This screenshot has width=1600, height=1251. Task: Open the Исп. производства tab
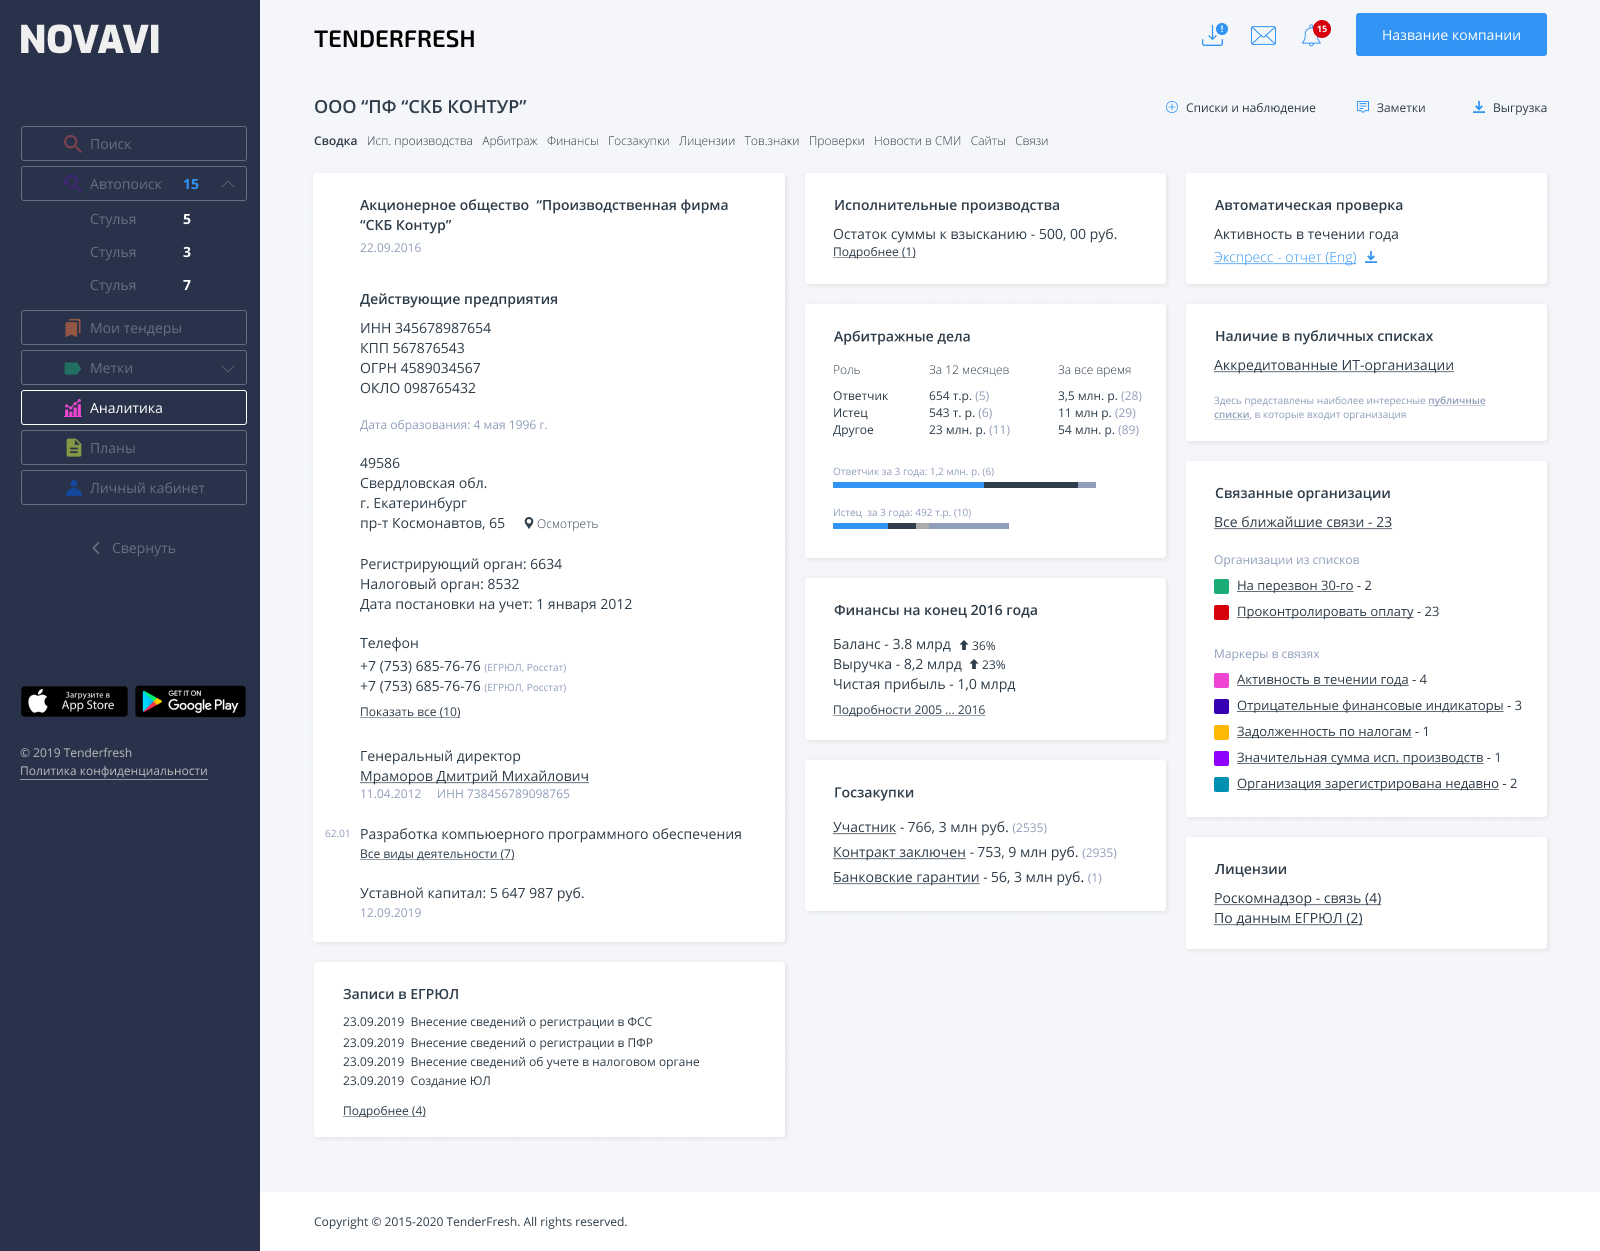click(420, 141)
